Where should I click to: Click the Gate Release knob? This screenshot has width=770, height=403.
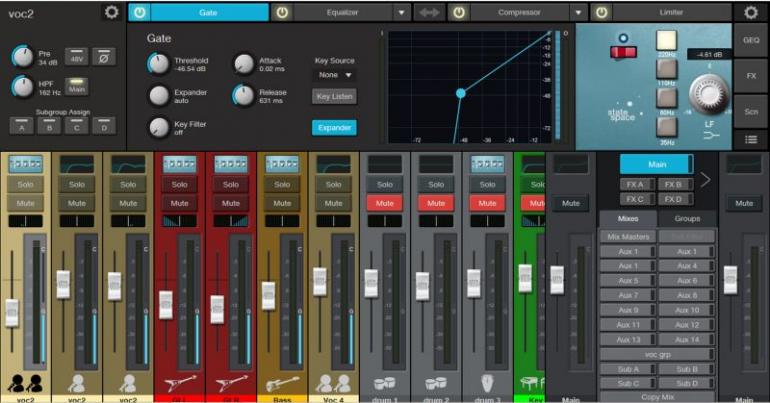[x=244, y=95]
